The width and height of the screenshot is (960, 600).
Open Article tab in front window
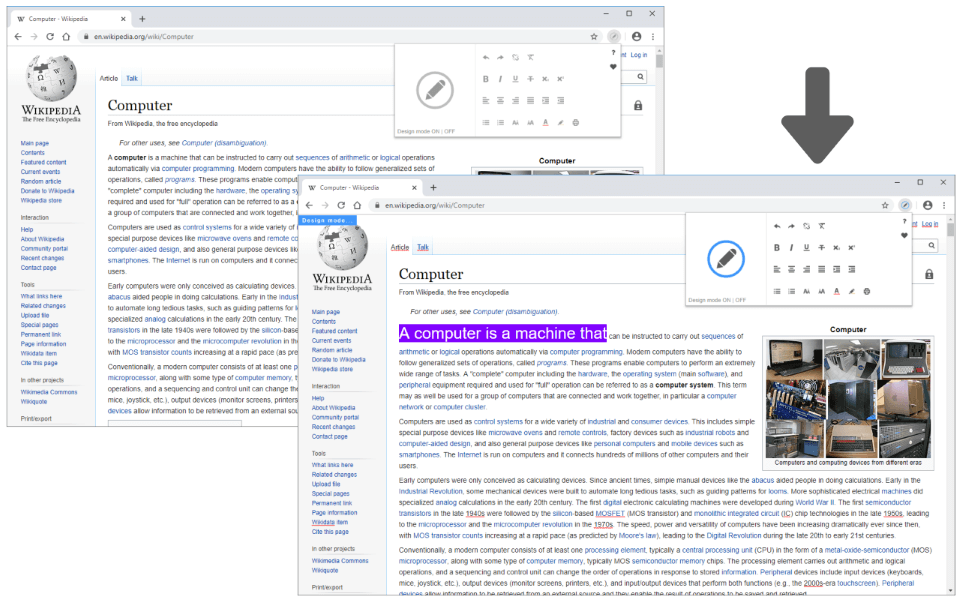(400, 247)
